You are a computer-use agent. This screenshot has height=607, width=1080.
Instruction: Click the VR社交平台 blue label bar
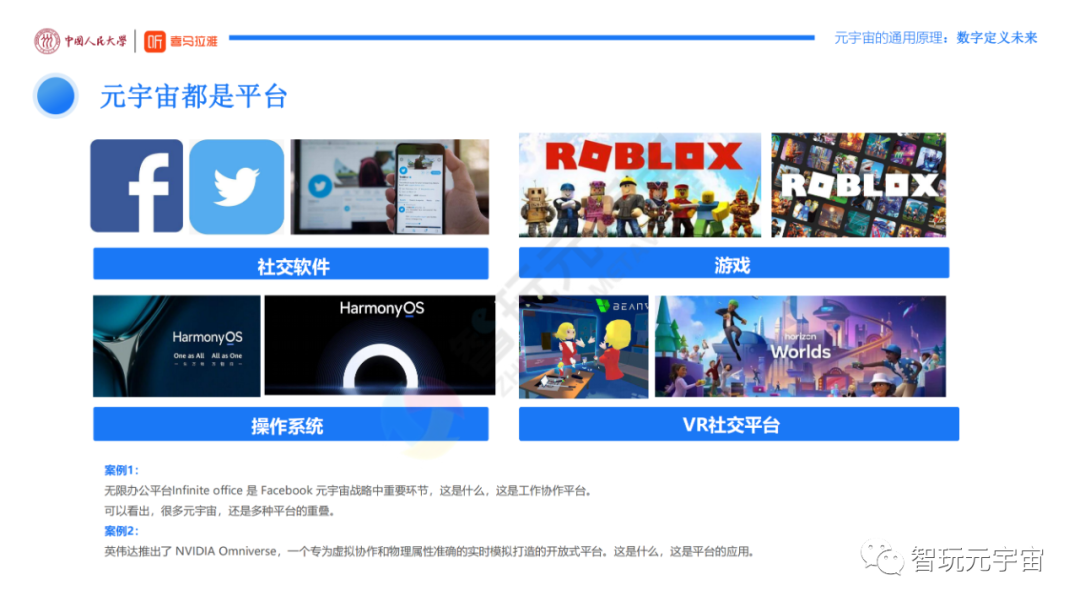tap(739, 424)
